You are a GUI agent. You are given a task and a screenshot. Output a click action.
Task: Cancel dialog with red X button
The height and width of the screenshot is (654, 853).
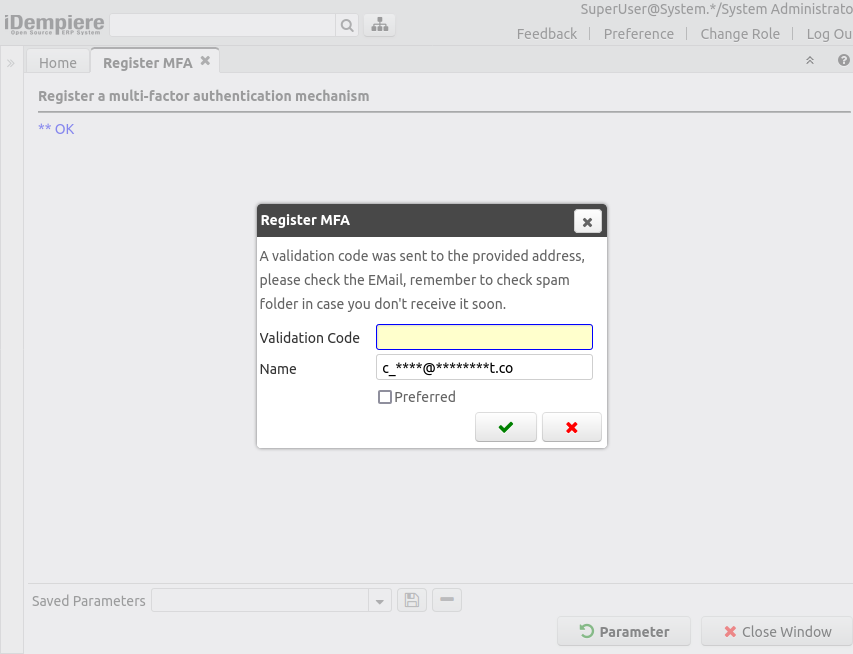[x=572, y=427]
